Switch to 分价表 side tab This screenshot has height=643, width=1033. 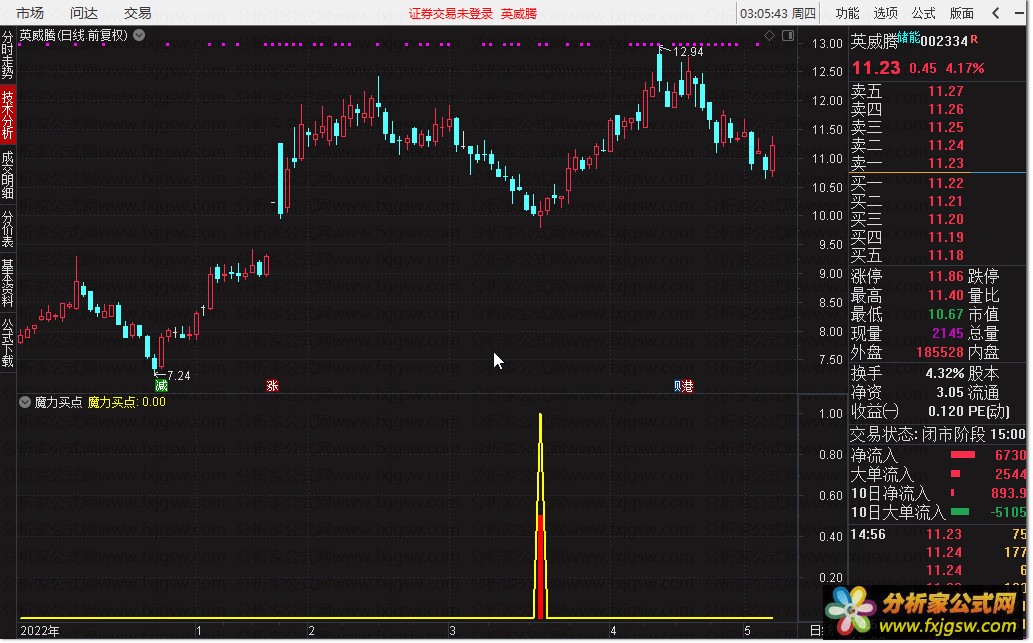(7, 229)
